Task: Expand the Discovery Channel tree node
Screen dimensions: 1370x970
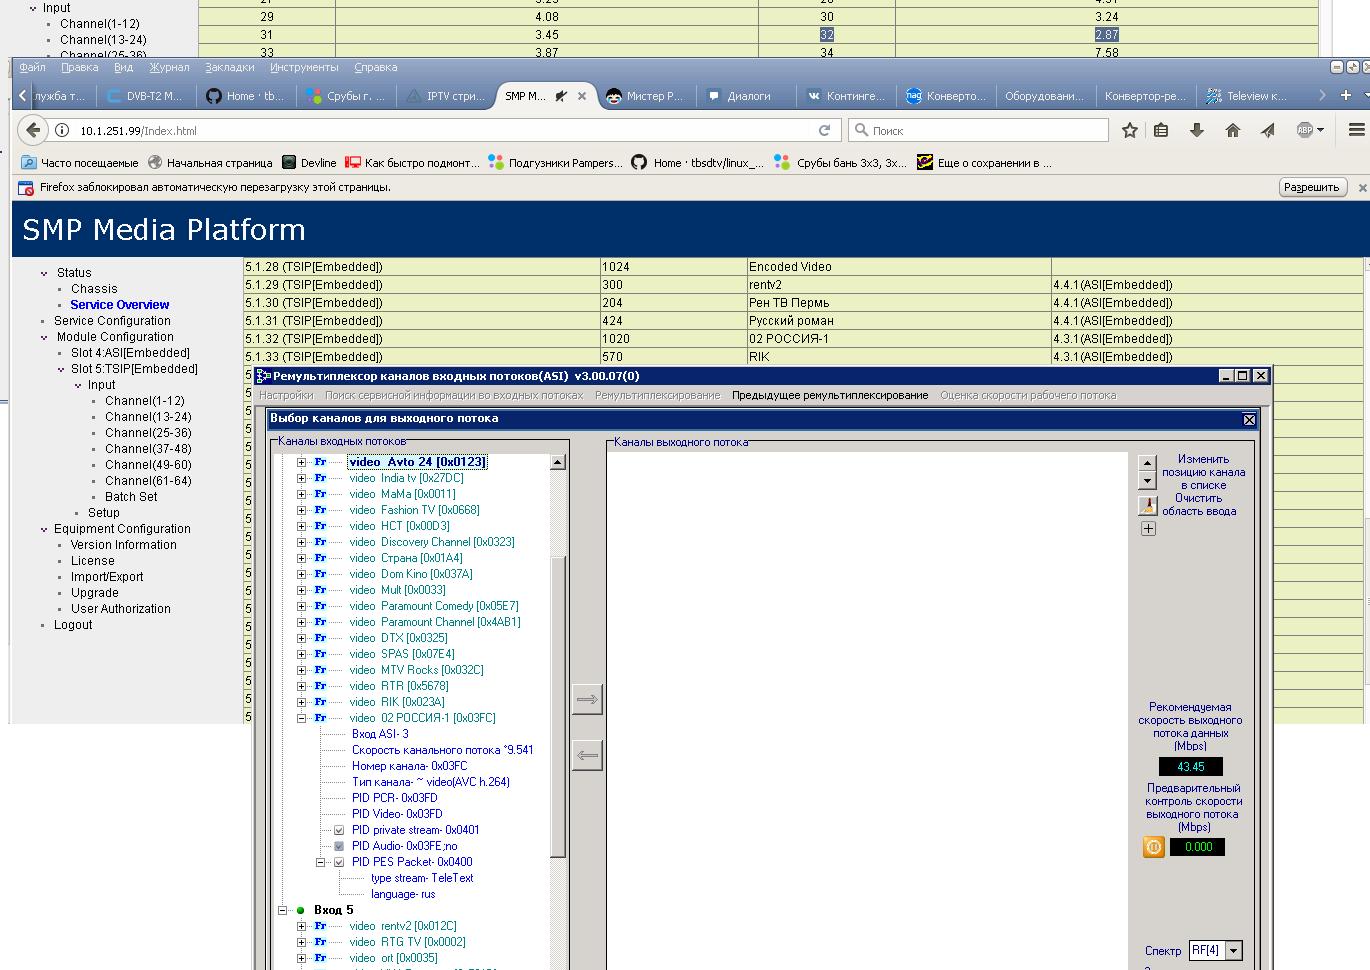Action: click(x=301, y=542)
